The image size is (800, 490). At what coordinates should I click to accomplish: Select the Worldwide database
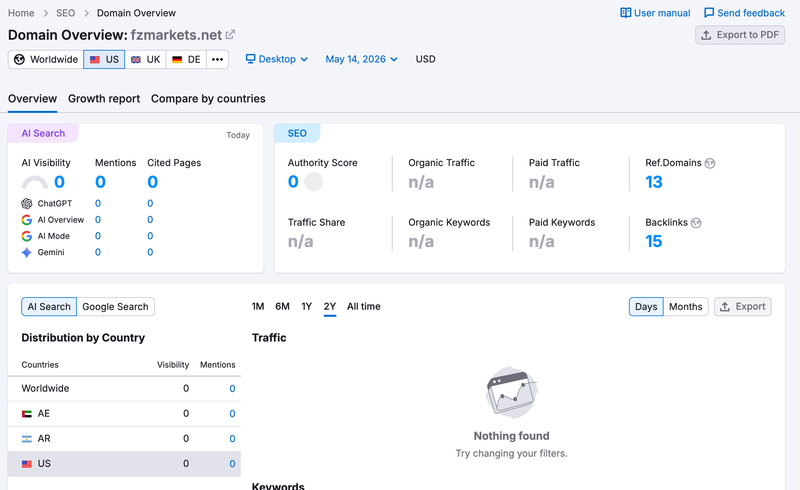(46, 59)
